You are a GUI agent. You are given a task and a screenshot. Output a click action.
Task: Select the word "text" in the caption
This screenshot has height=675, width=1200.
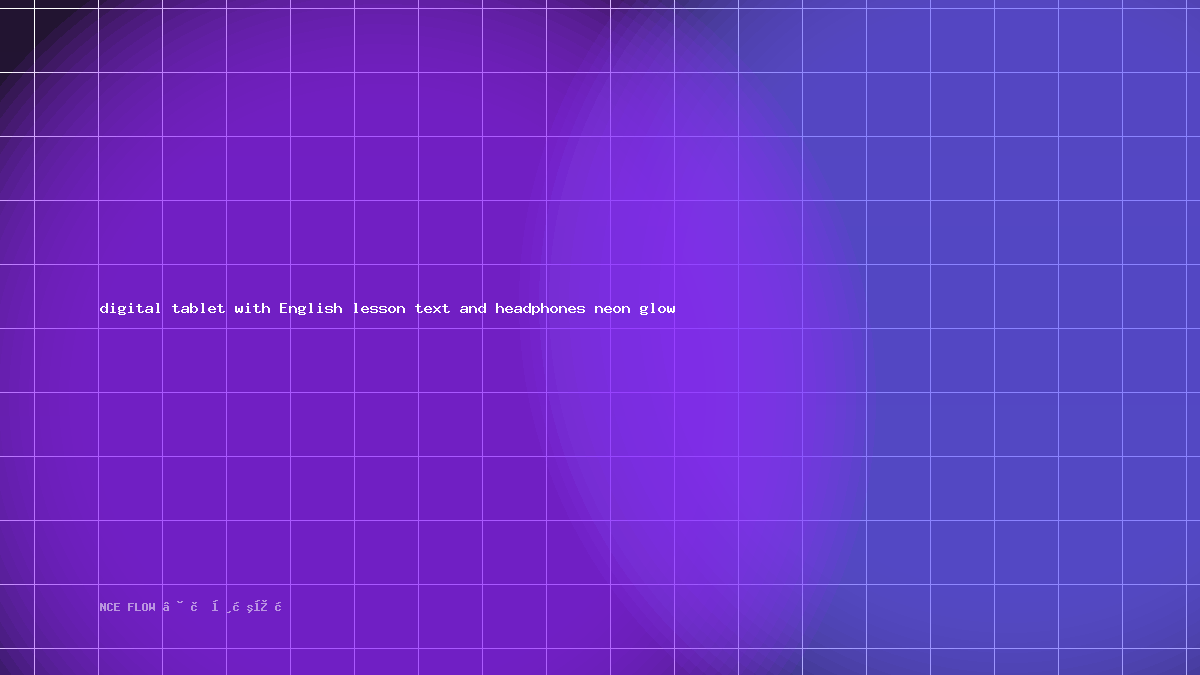click(x=433, y=308)
